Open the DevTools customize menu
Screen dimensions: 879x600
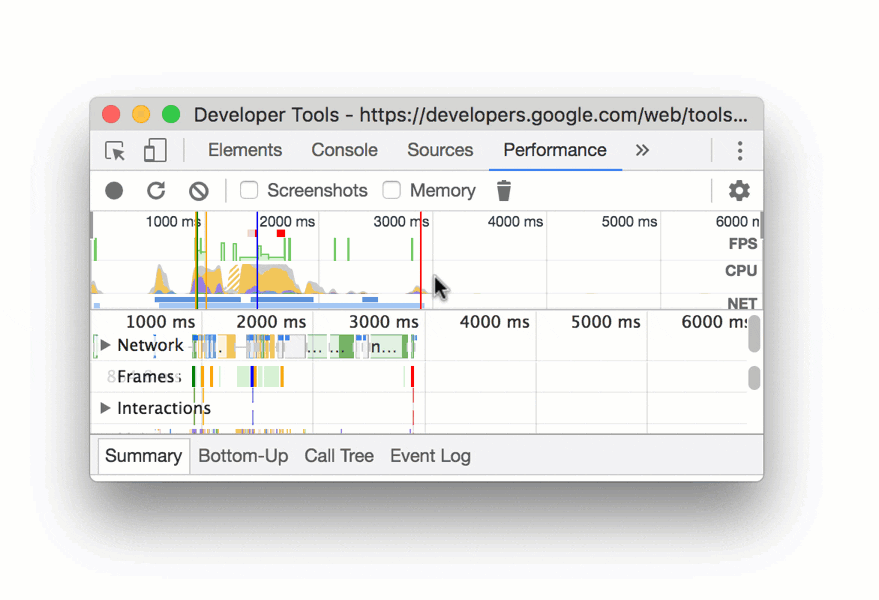[739, 150]
